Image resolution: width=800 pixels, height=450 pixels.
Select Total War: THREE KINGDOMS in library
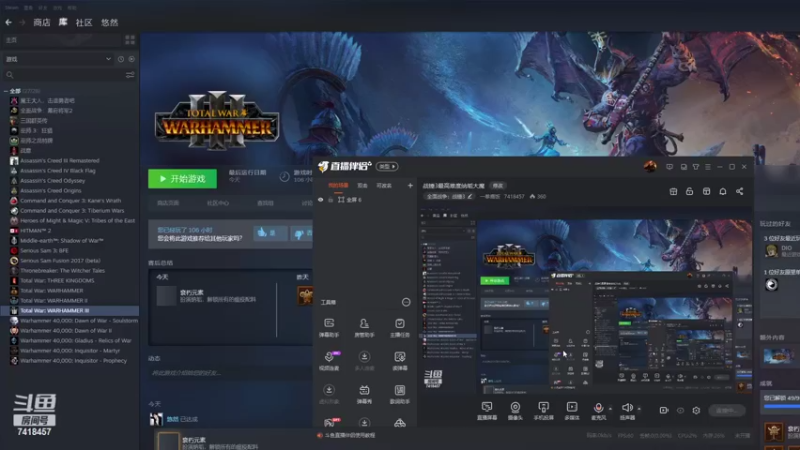click(x=57, y=281)
